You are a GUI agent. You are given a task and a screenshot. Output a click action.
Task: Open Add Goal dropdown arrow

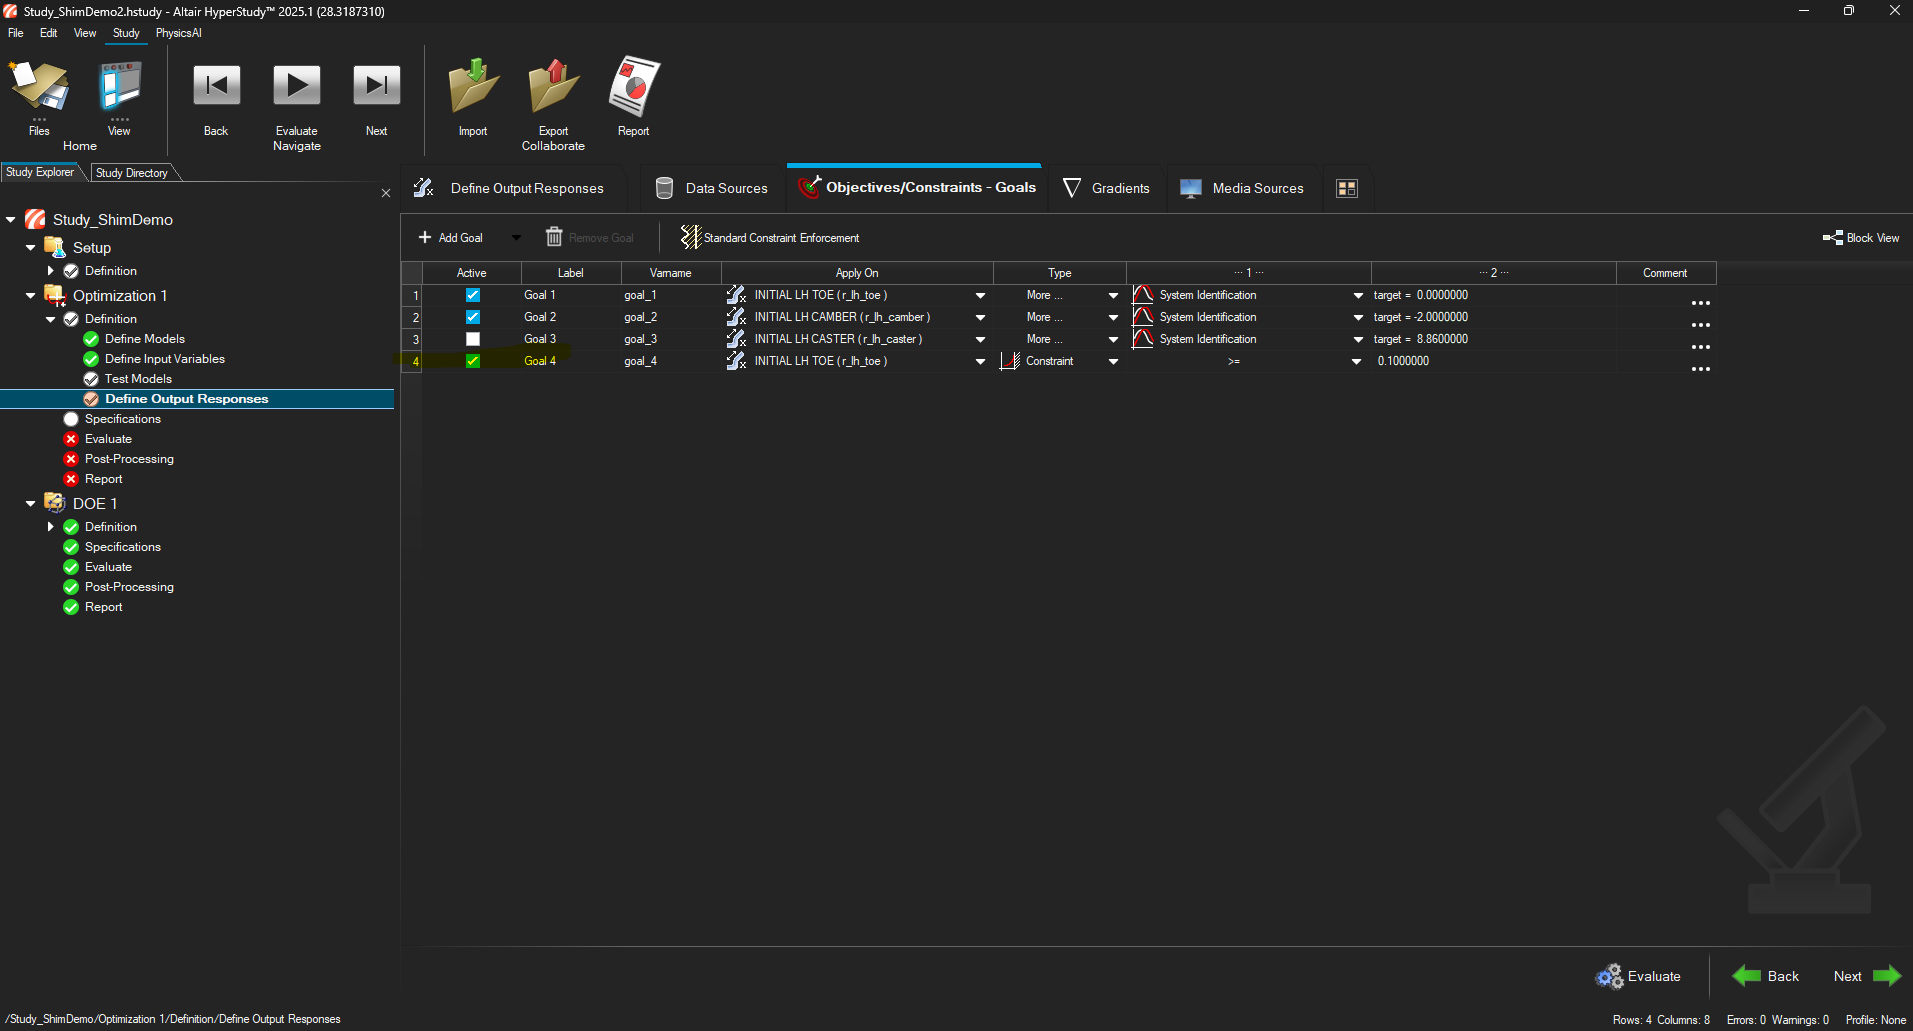pos(516,238)
